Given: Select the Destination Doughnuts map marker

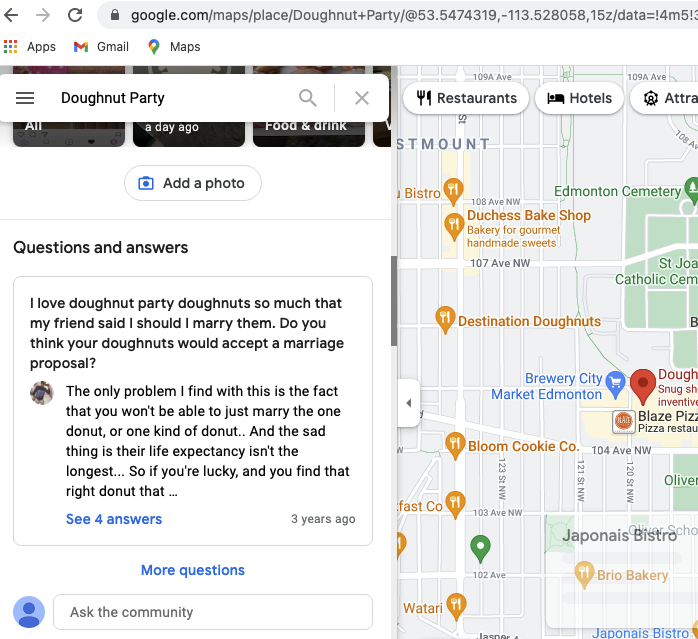Looking at the screenshot, I should 445,321.
